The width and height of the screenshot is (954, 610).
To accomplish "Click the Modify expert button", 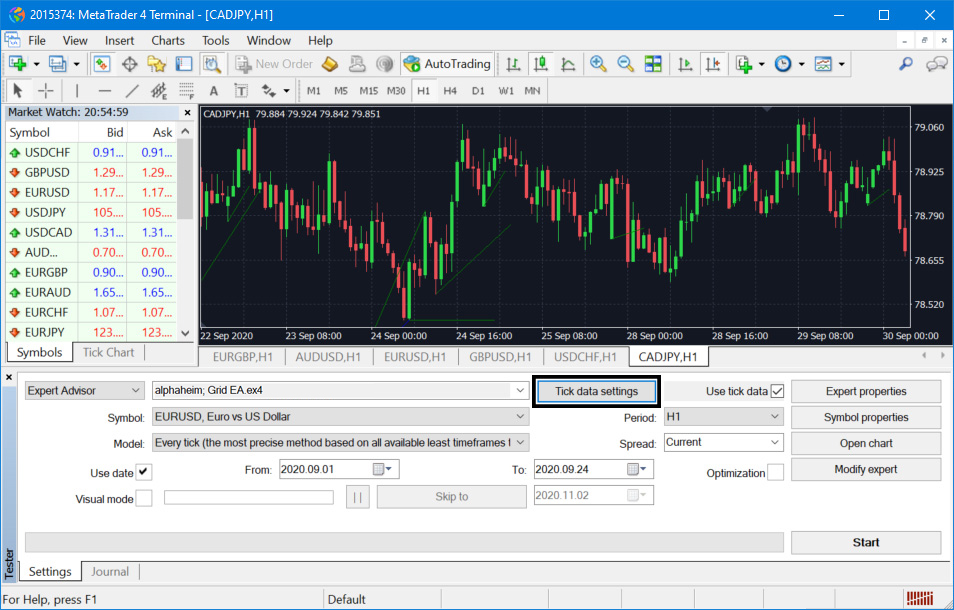I will pos(866,470).
